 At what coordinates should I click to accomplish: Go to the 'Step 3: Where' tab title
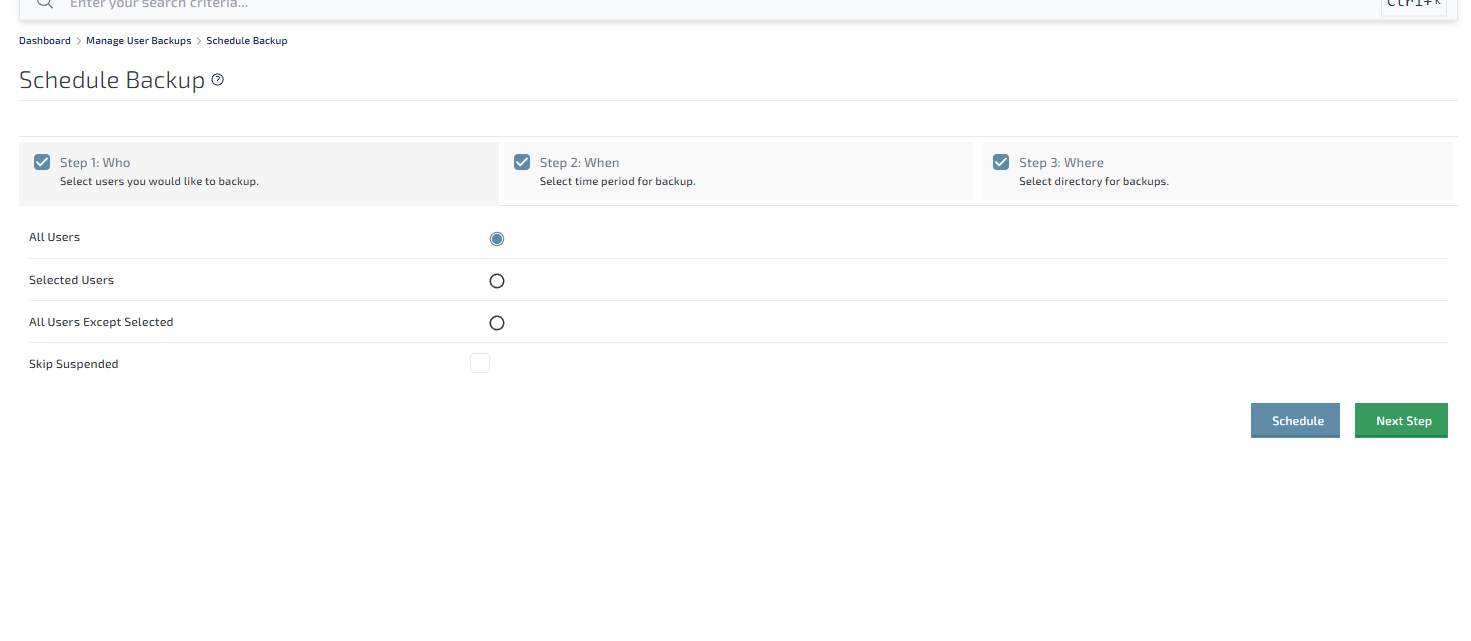click(1061, 162)
